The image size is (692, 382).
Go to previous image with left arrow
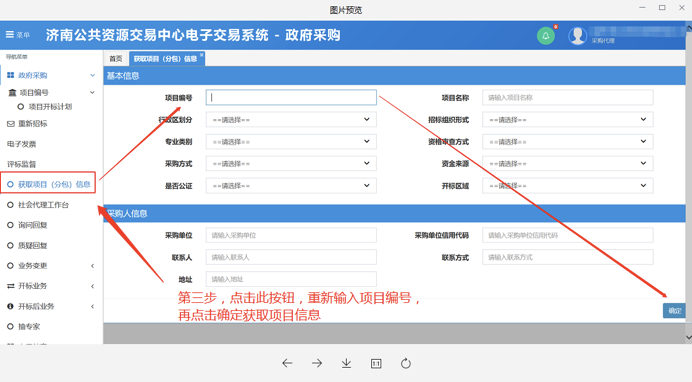(x=287, y=363)
